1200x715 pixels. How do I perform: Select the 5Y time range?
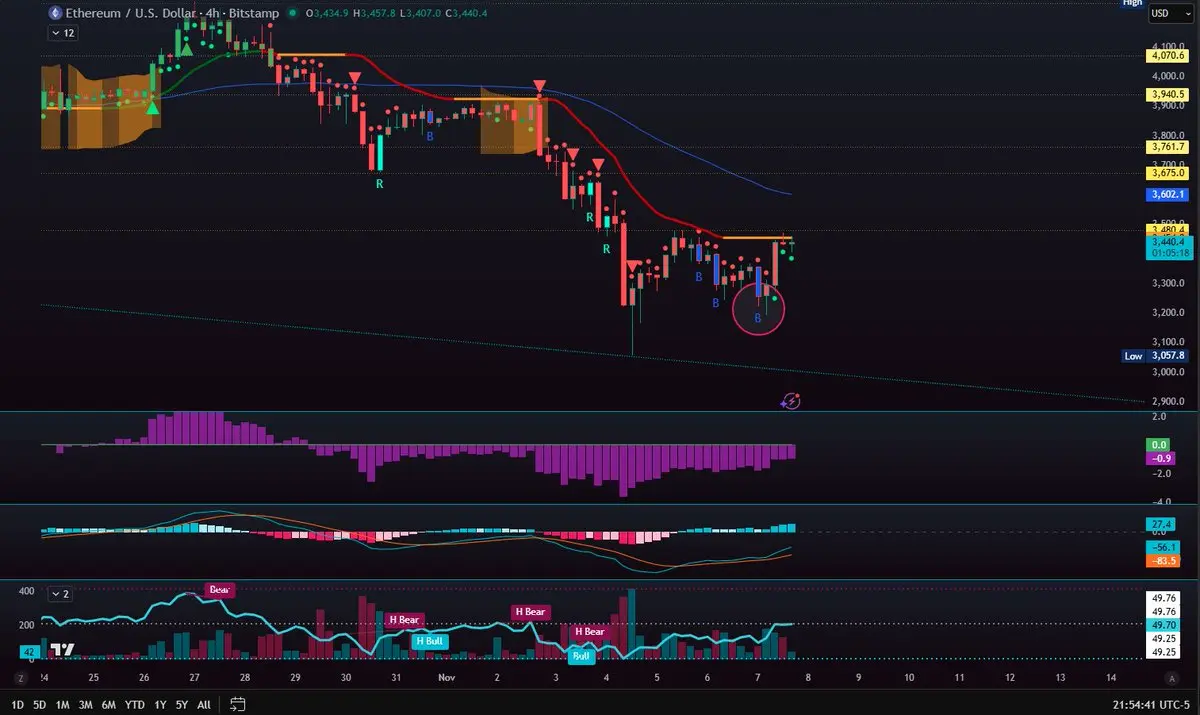pos(182,704)
